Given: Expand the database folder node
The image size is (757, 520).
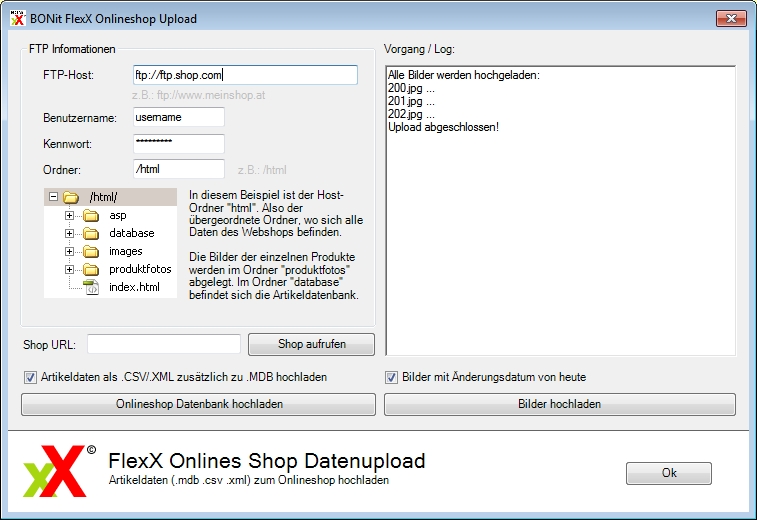Looking at the screenshot, I should 70,234.
